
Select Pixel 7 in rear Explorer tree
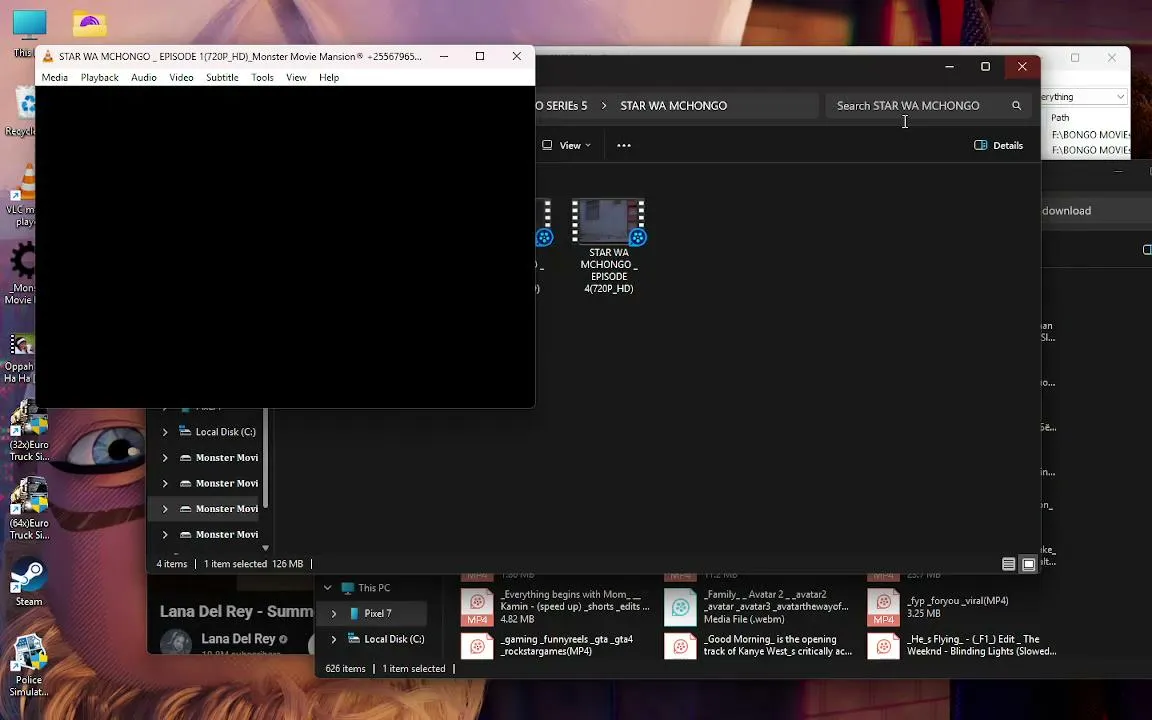378,613
